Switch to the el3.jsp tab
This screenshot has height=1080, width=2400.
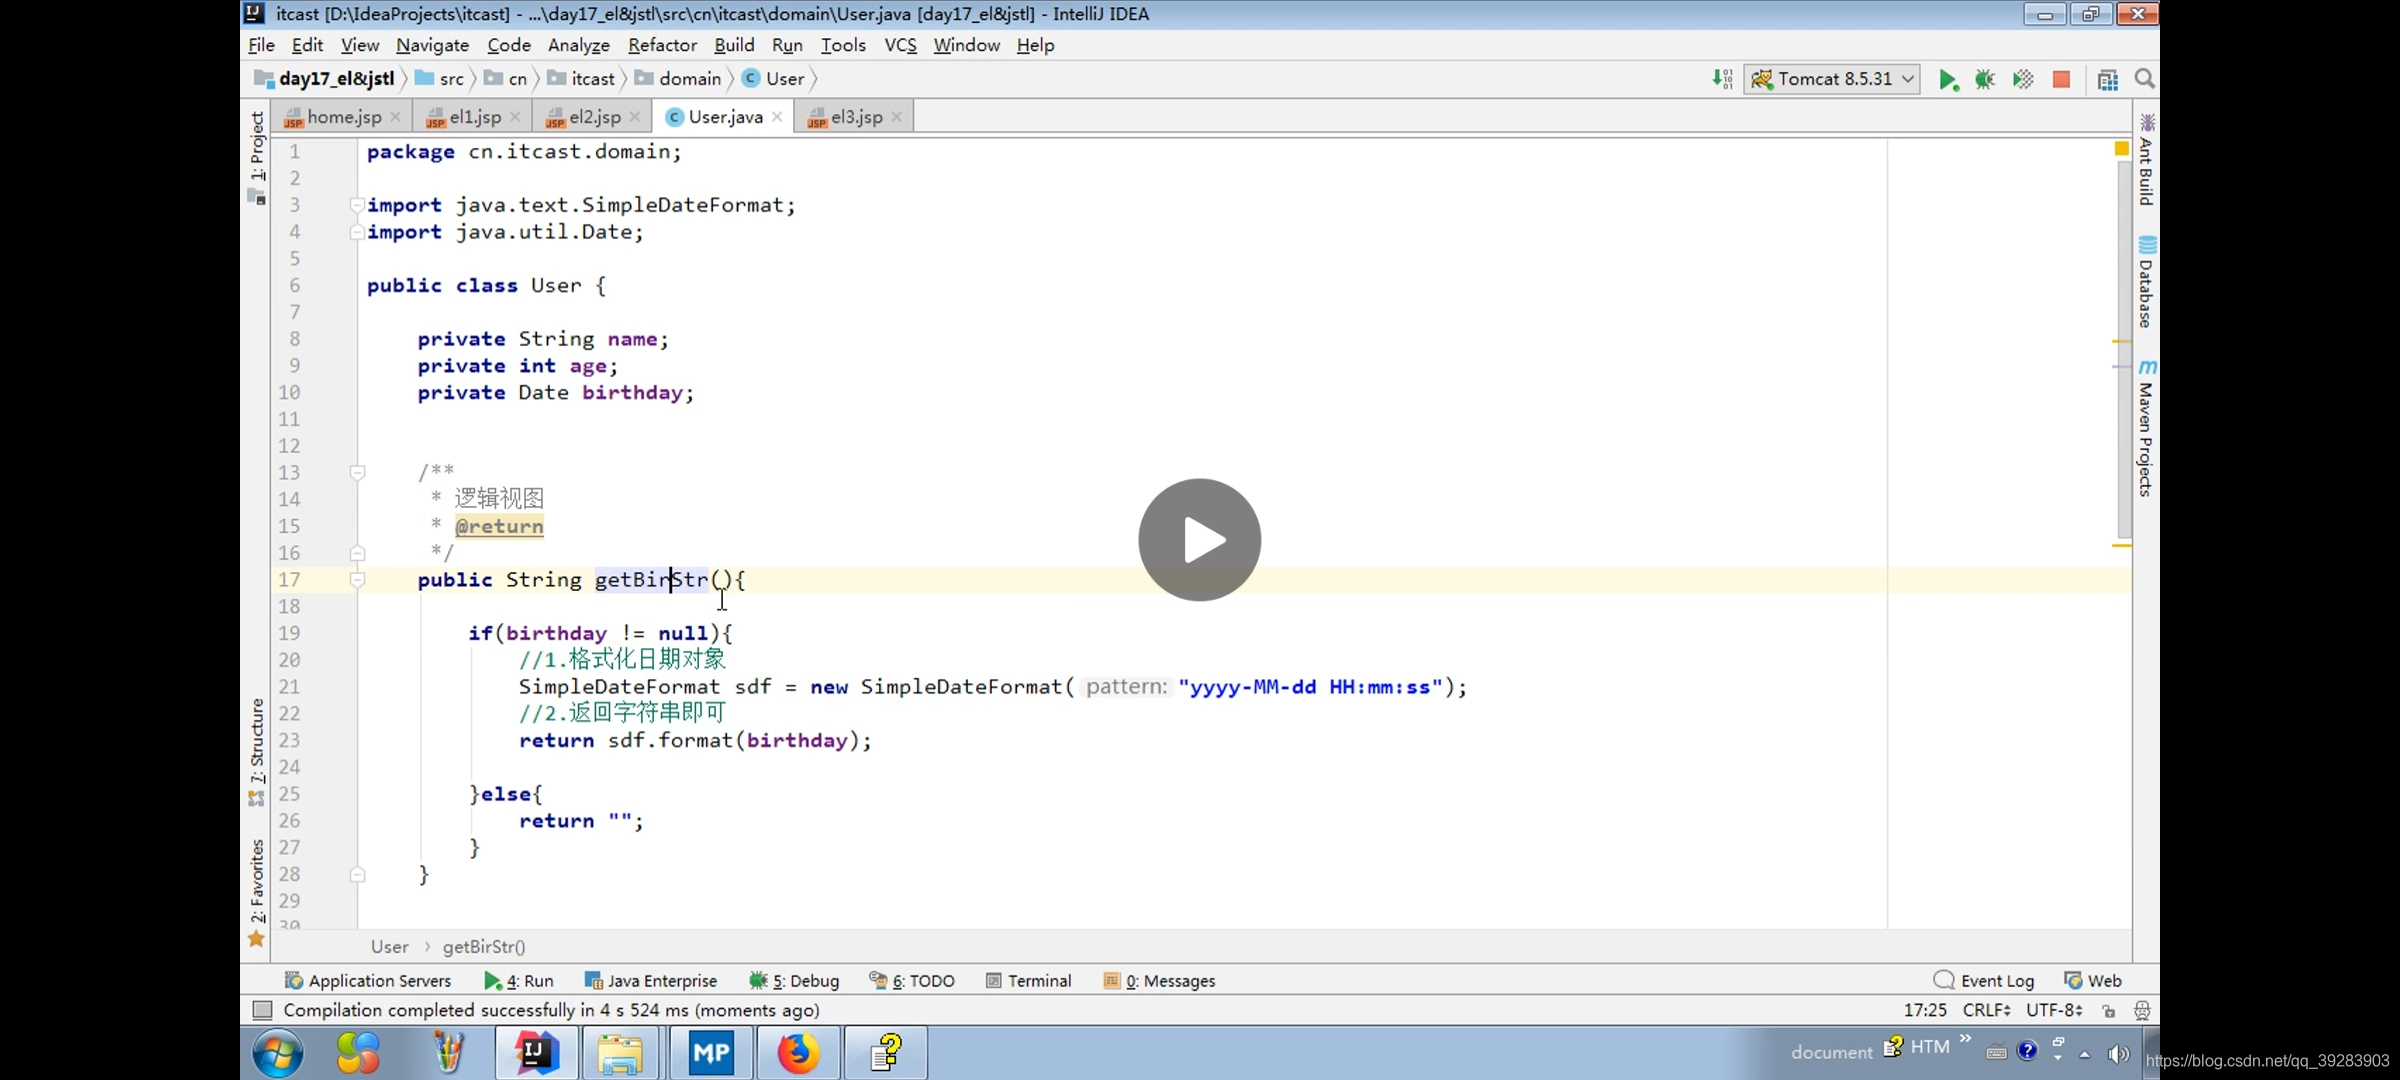(x=851, y=116)
